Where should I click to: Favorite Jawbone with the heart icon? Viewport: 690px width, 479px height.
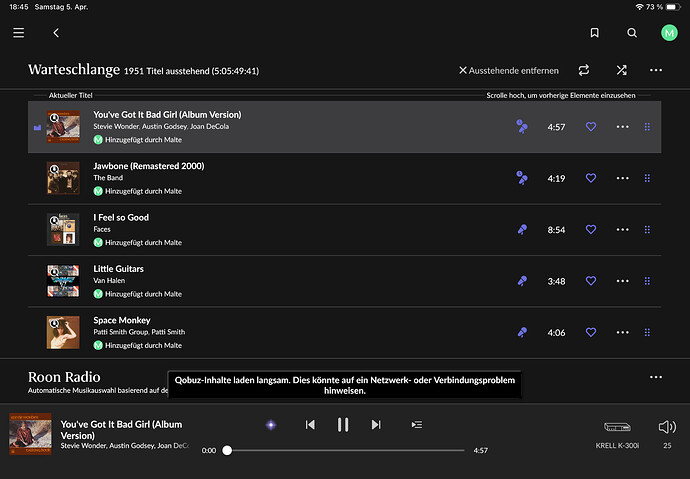click(591, 178)
